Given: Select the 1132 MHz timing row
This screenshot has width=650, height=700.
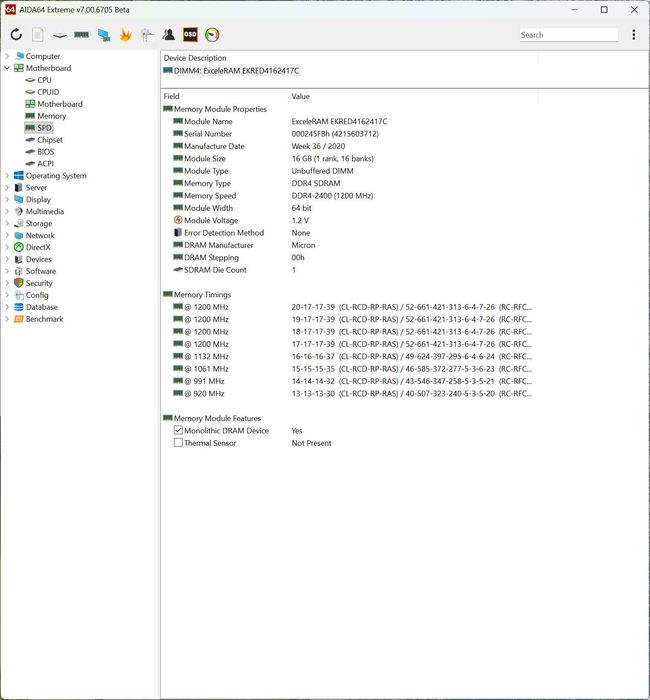Looking at the screenshot, I should click(348, 357).
